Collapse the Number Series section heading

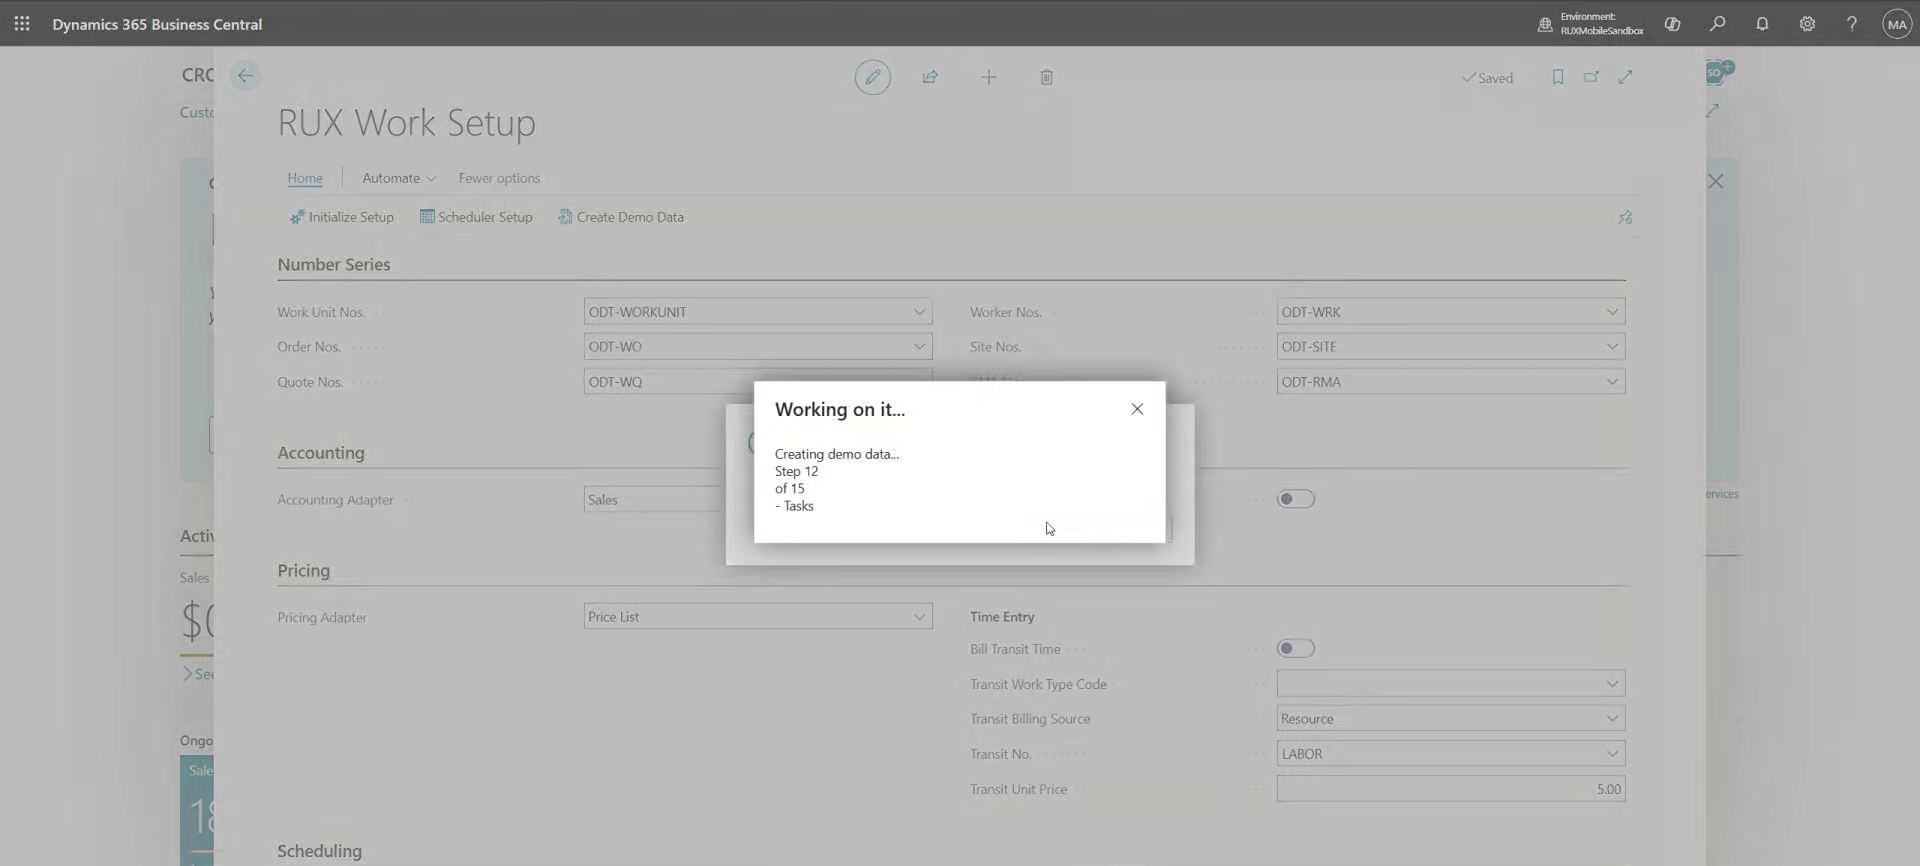(x=334, y=265)
